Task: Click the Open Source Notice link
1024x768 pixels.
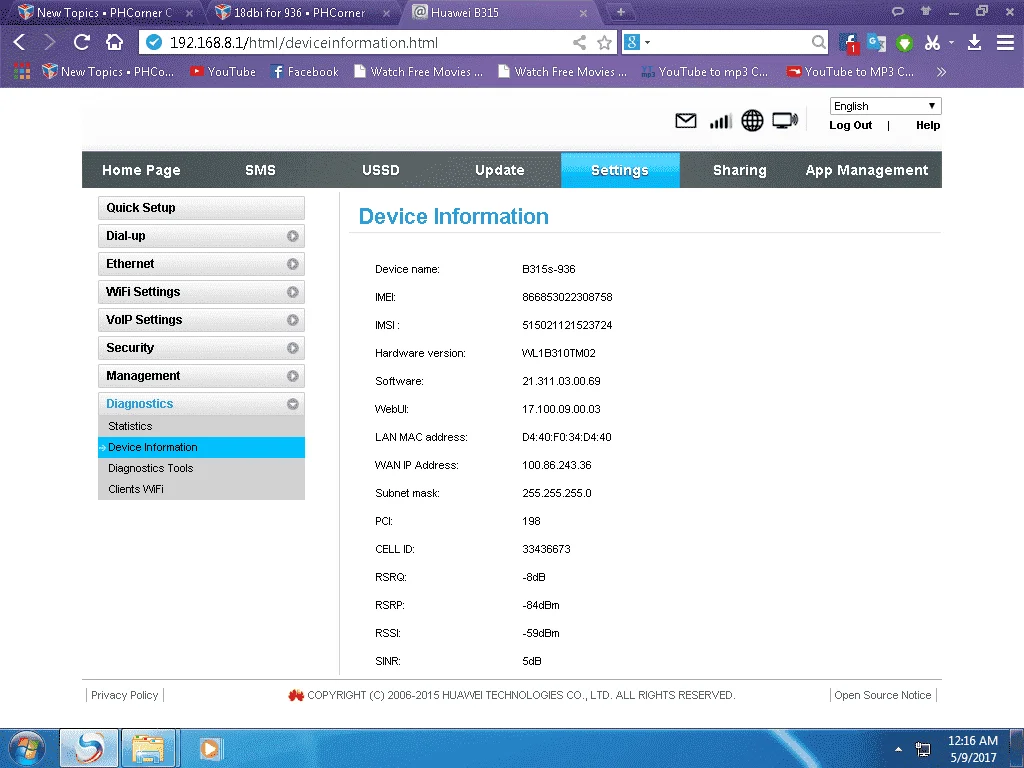Action: coord(882,695)
